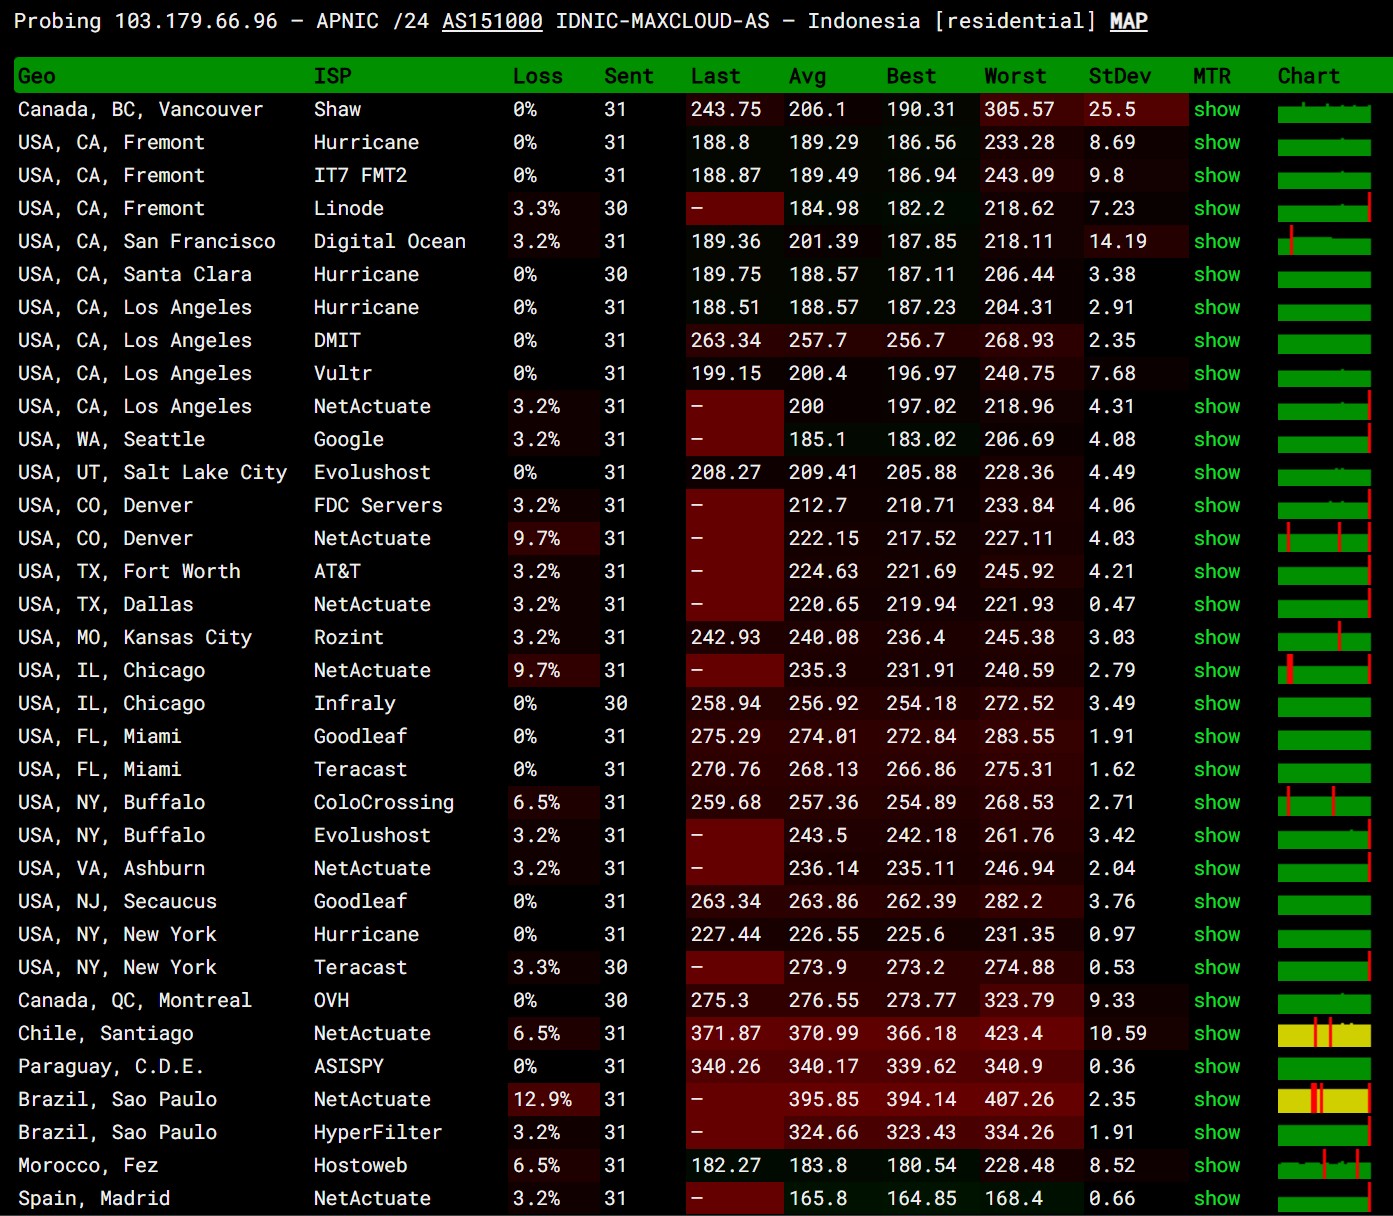Click the StDev column header
The image size is (1393, 1216).
pos(1119,76)
